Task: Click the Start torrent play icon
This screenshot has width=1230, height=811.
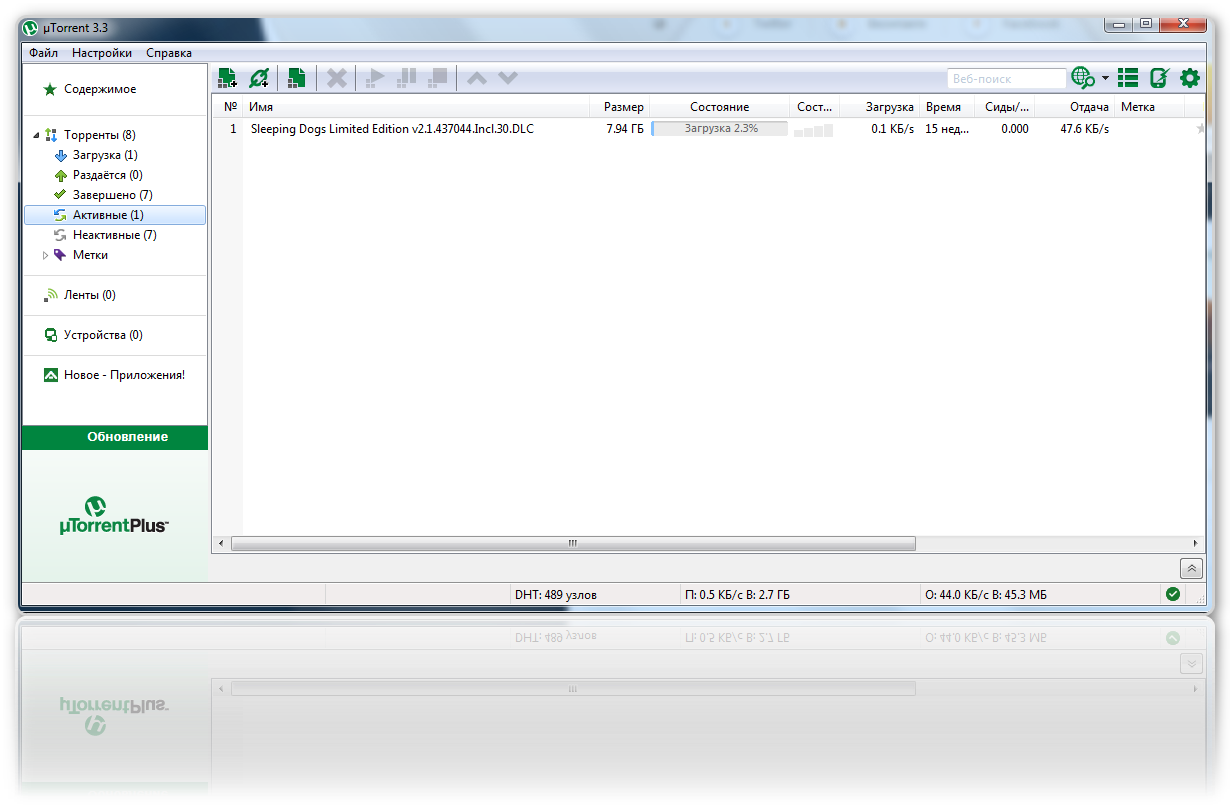Action: click(x=376, y=78)
